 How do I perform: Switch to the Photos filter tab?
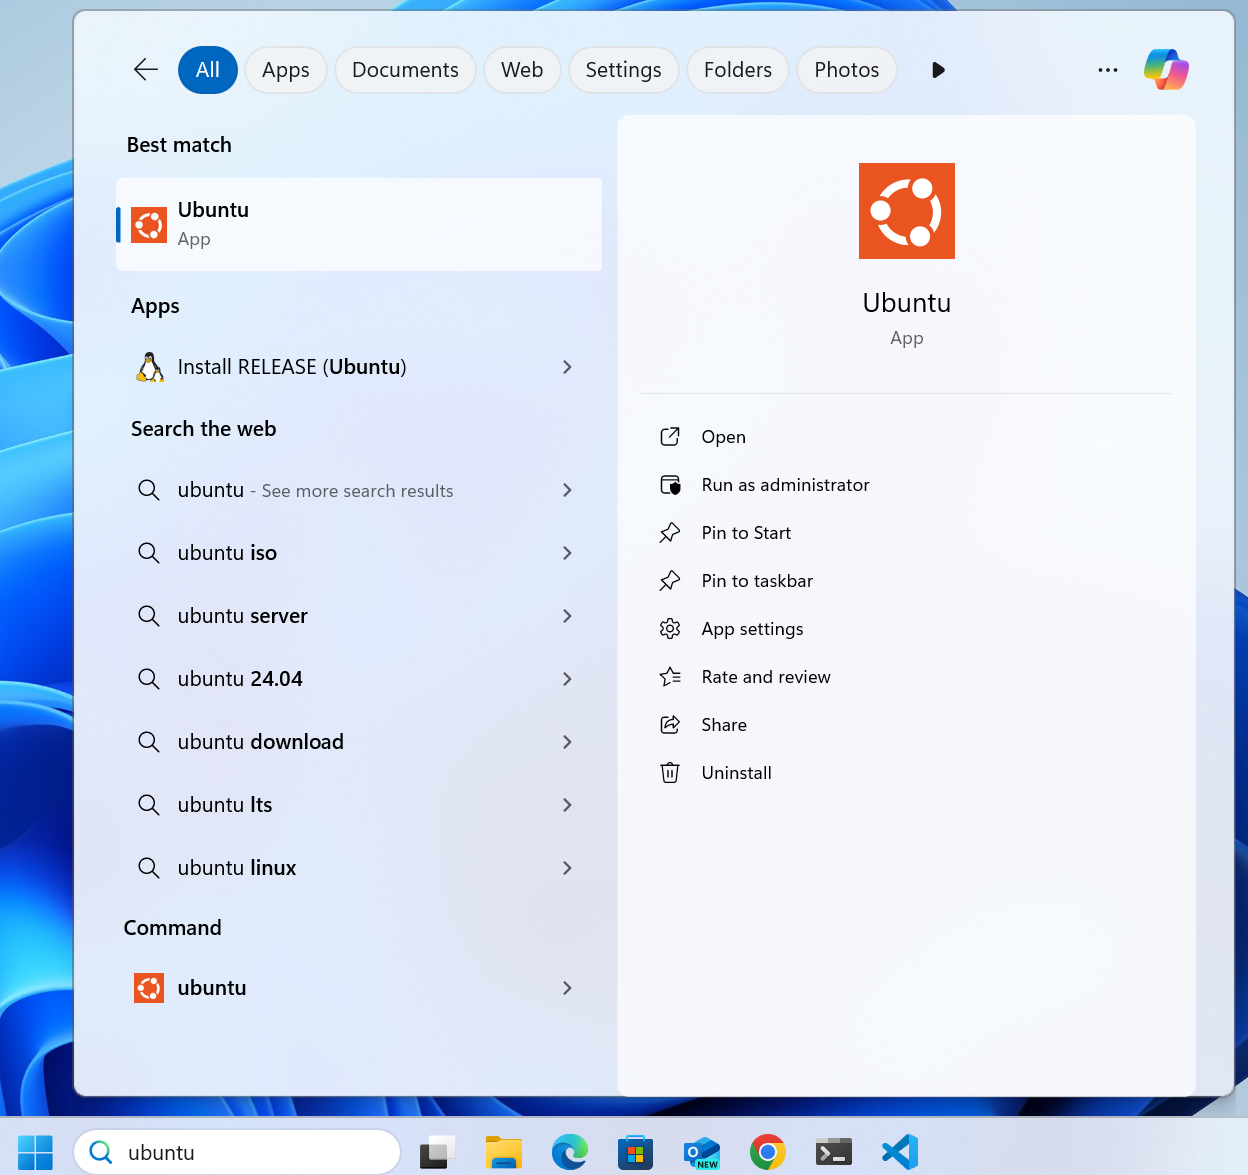846,69
